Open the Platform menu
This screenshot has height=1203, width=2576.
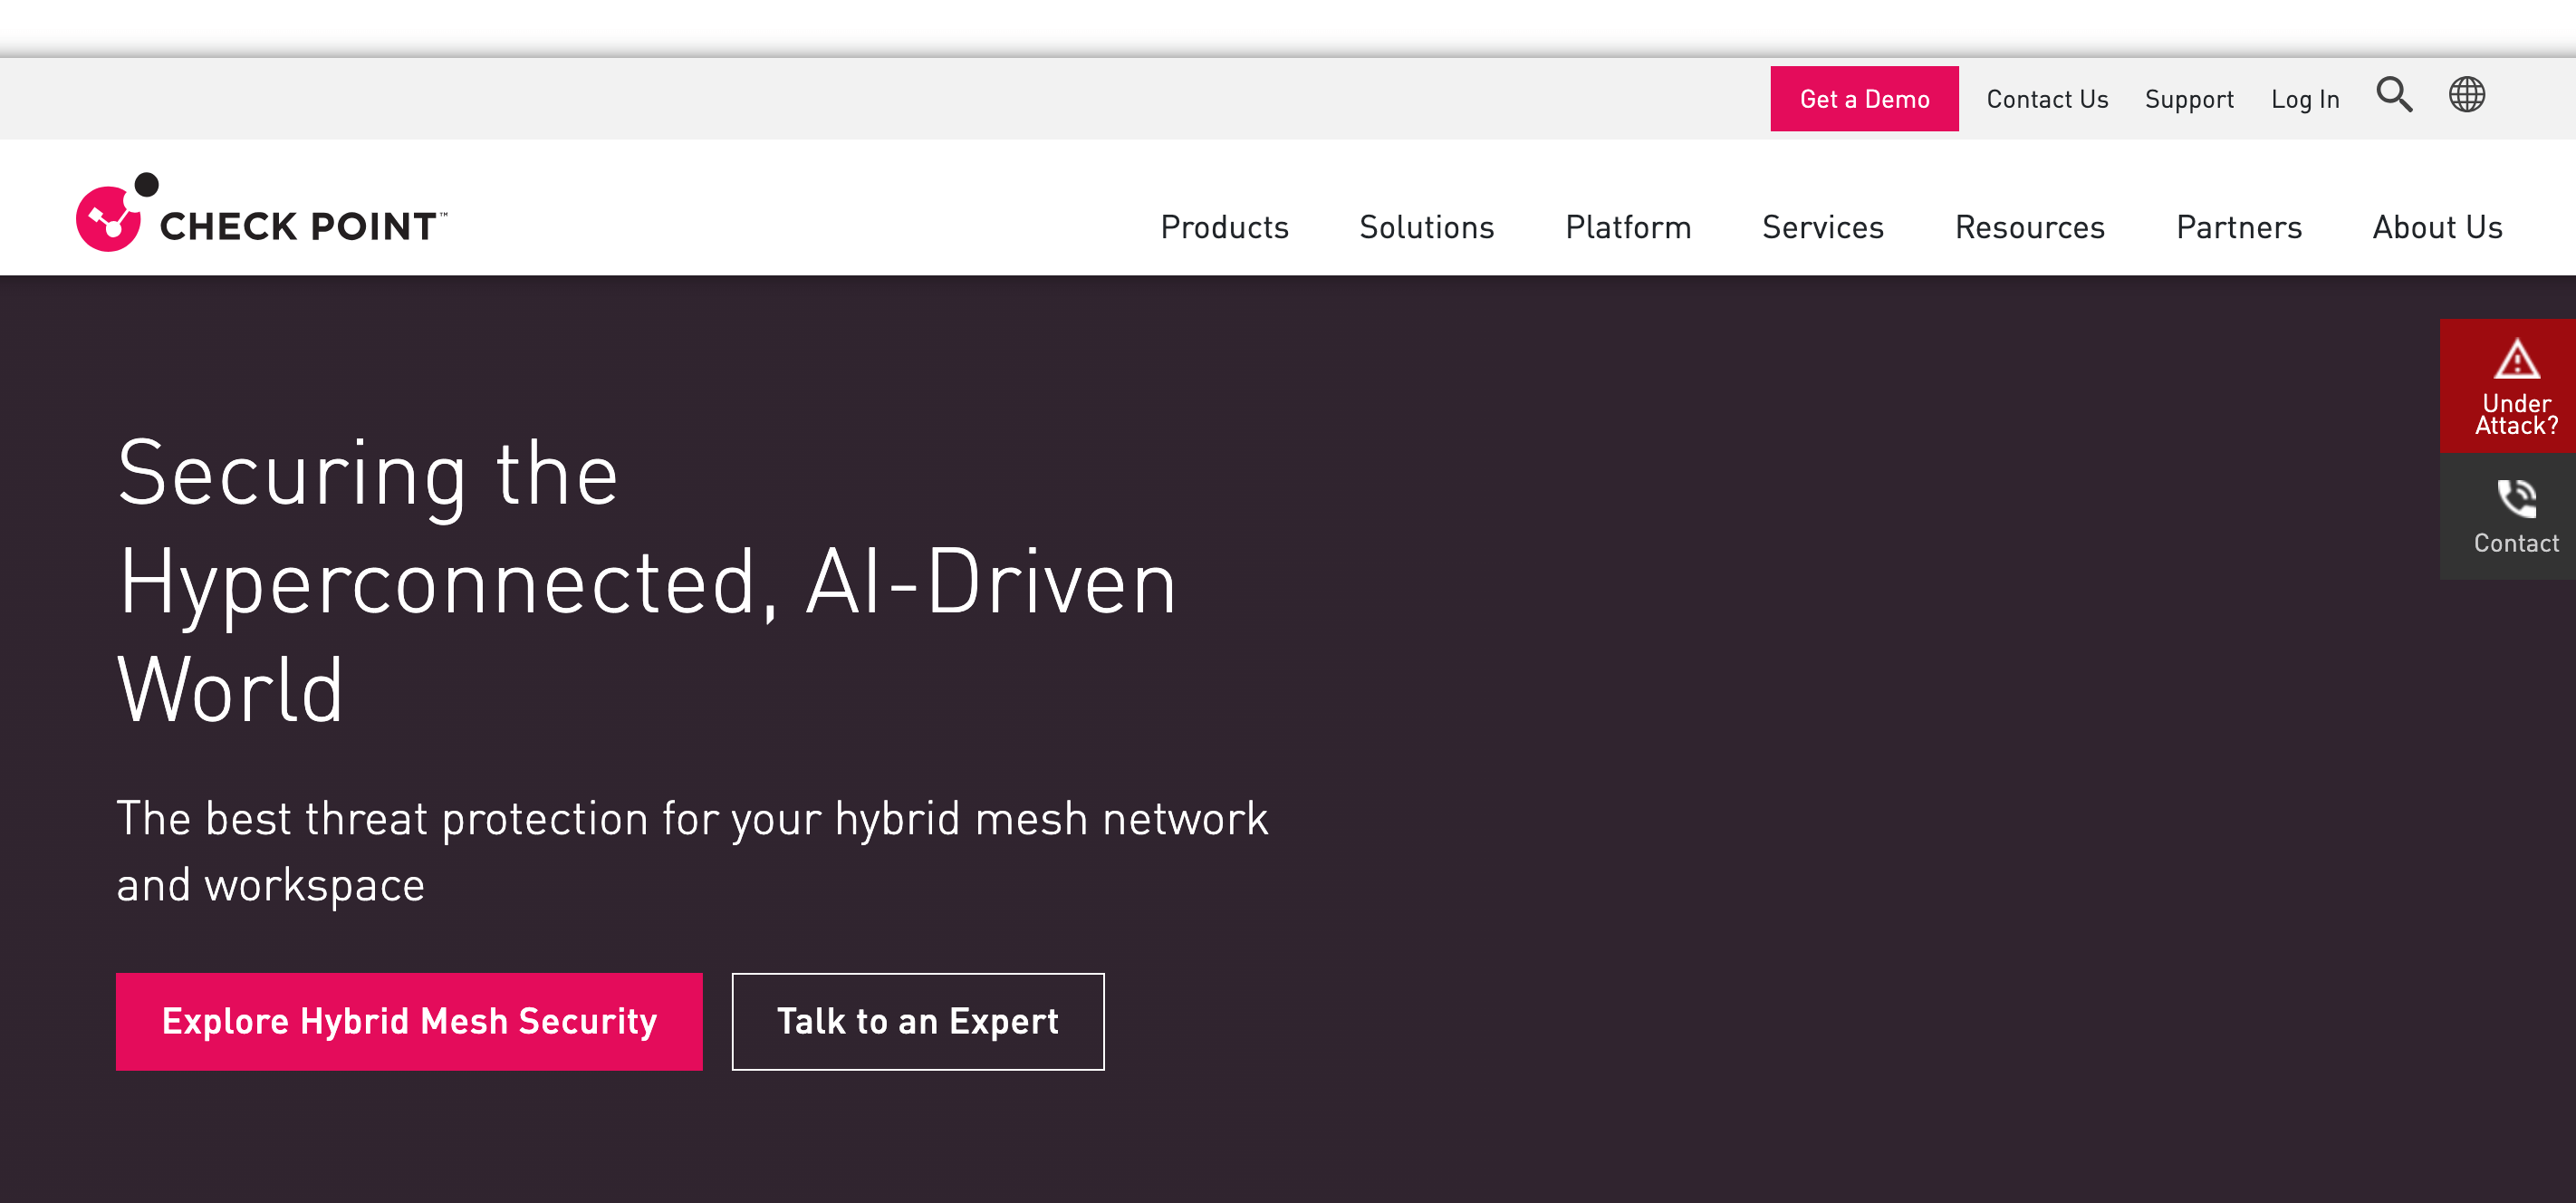pyautogui.click(x=1628, y=227)
